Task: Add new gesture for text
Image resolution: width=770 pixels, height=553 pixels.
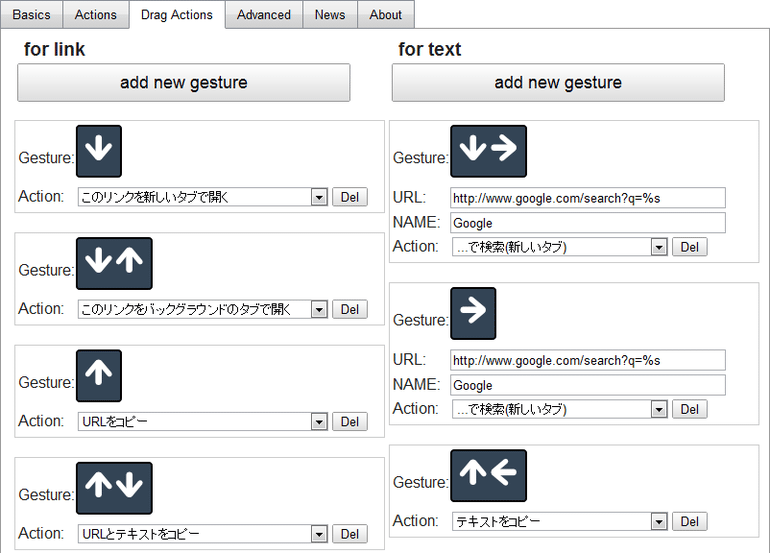Action: pos(558,83)
